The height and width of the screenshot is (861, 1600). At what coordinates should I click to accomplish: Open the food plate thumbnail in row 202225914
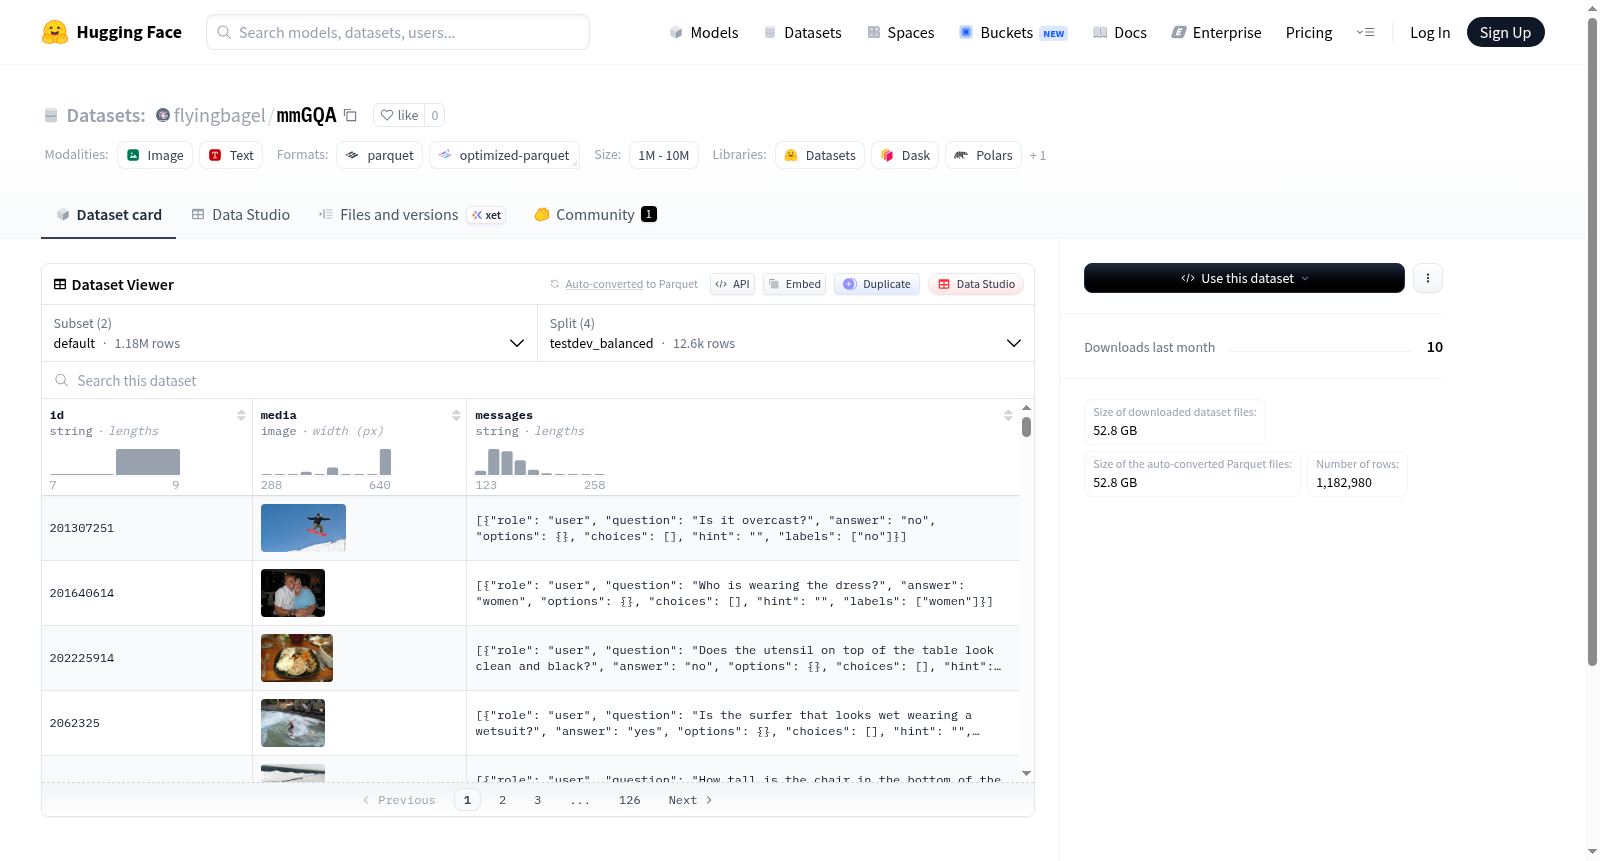[297, 658]
